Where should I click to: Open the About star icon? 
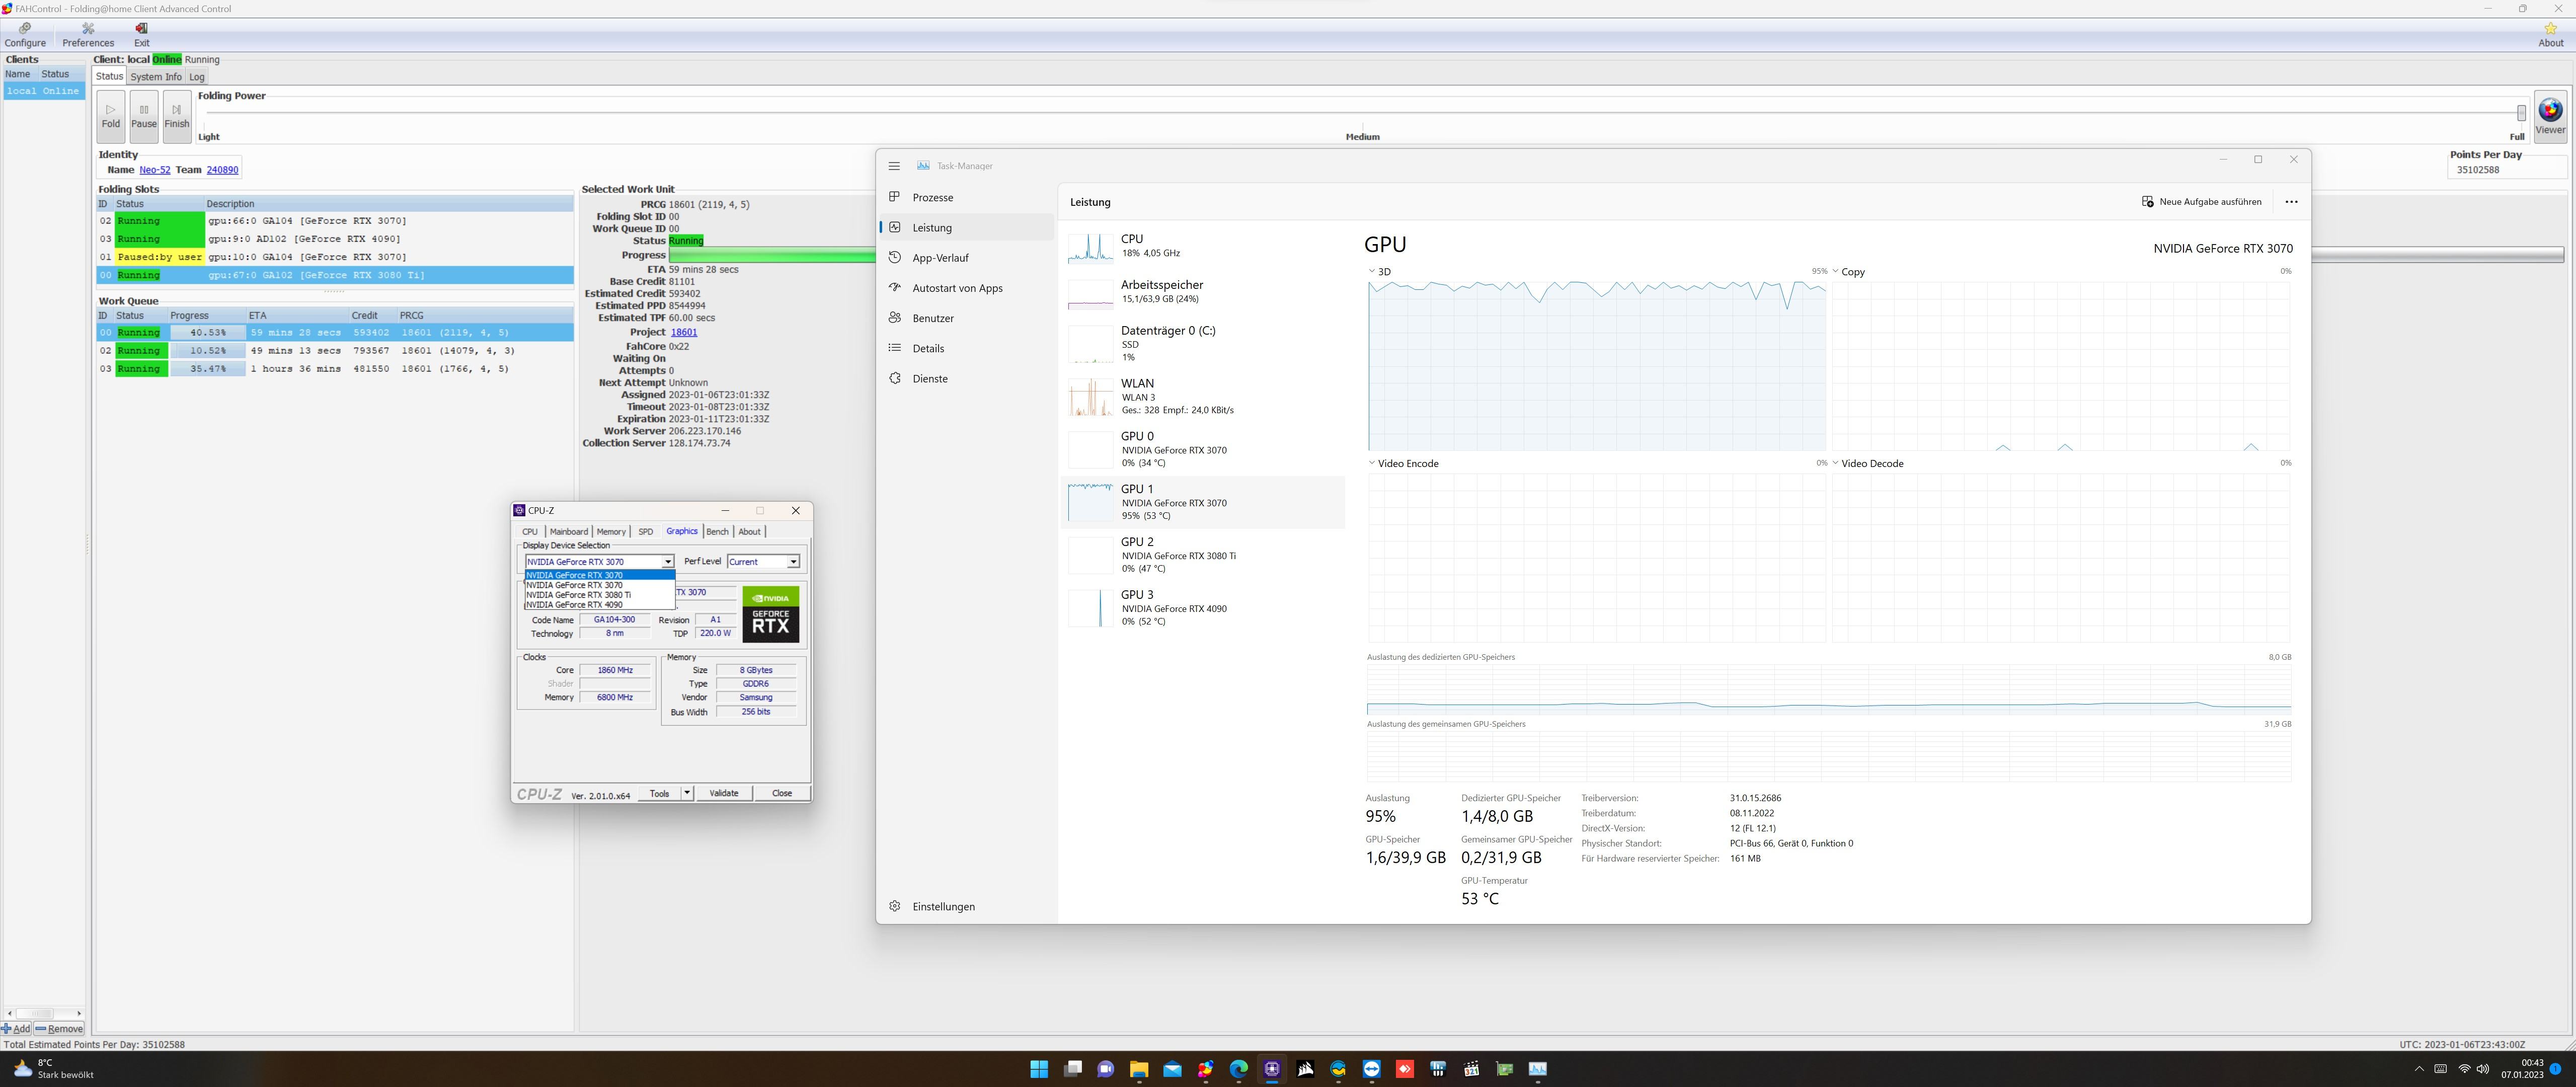pyautogui.click(x=2550, y=35)
